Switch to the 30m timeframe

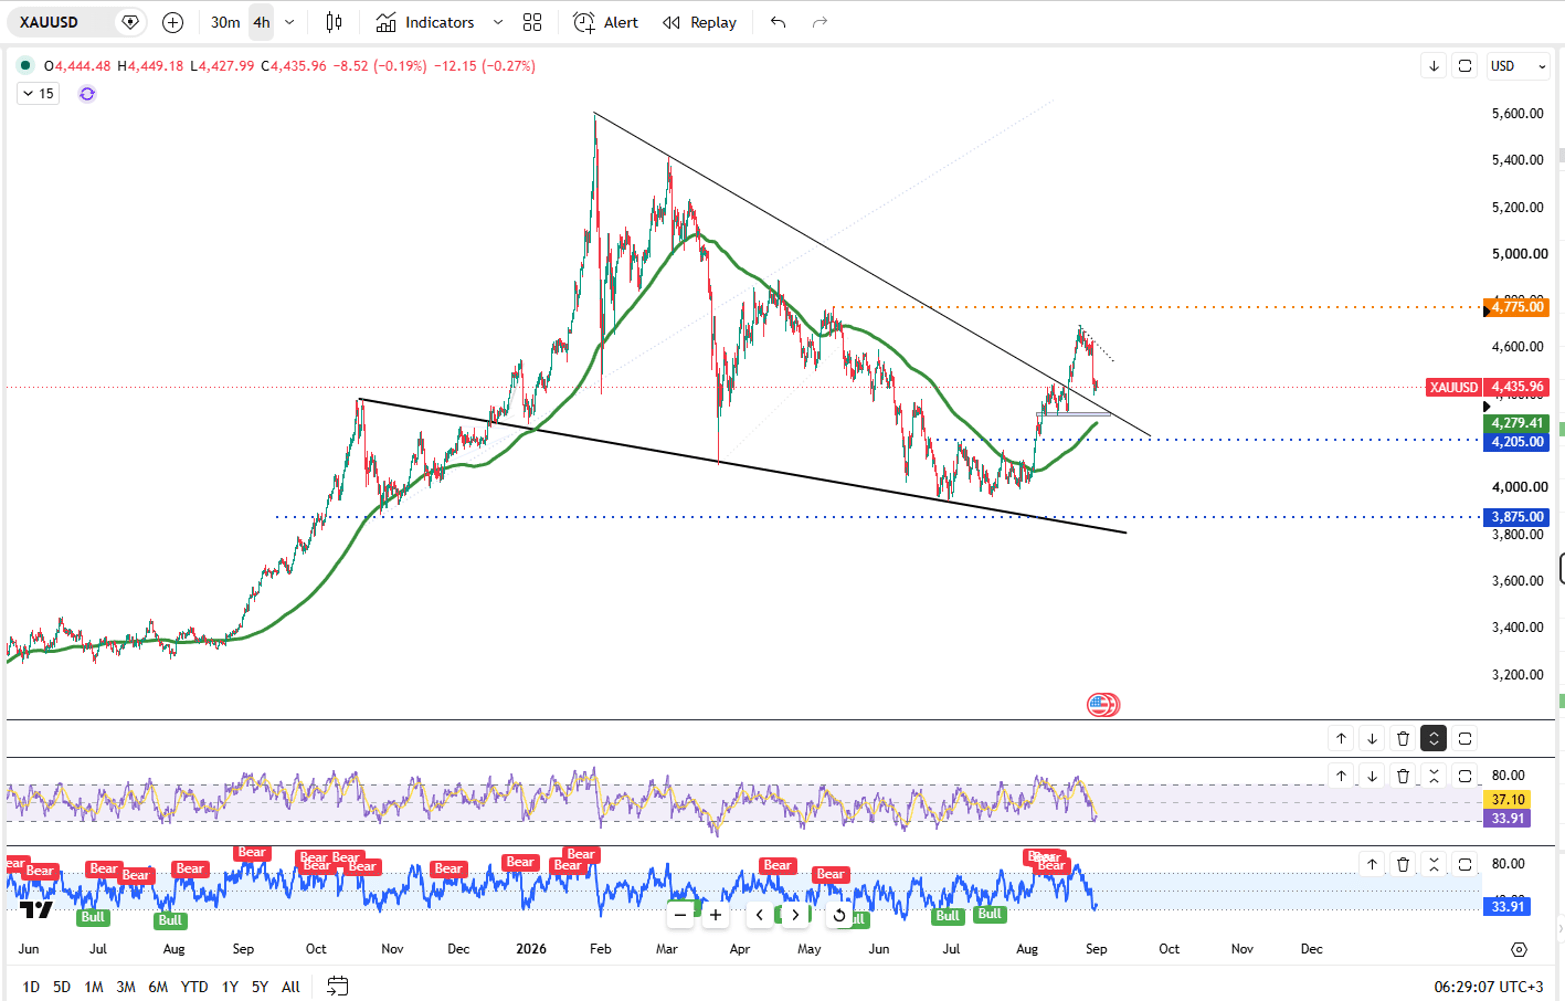coord(225,22)
